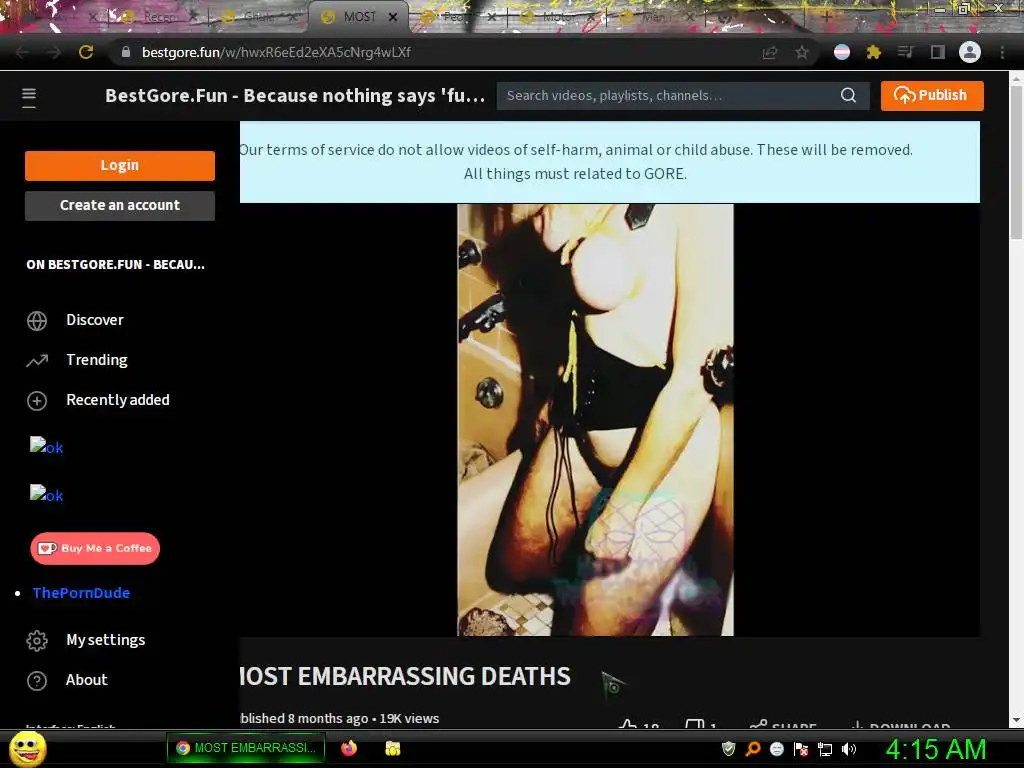
Task: Open the Chrome profile avatar
Action: point(970,52)
